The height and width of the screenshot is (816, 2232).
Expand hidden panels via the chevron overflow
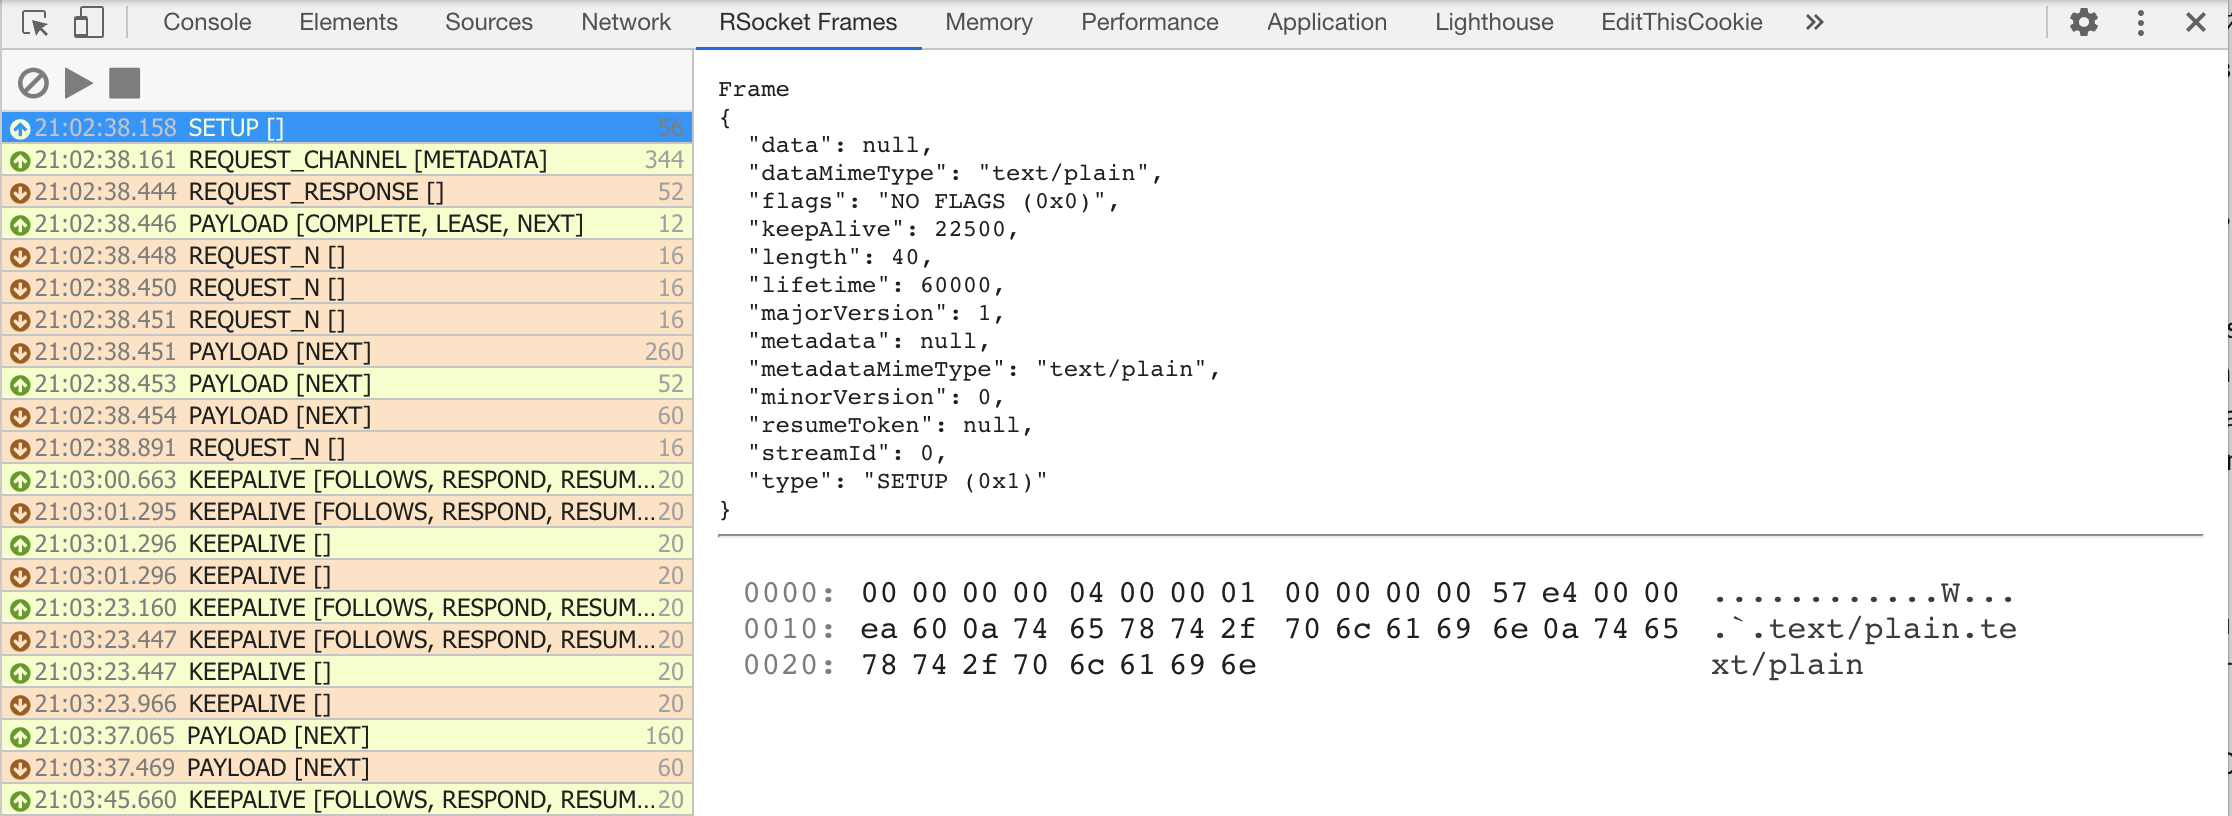1814,21
